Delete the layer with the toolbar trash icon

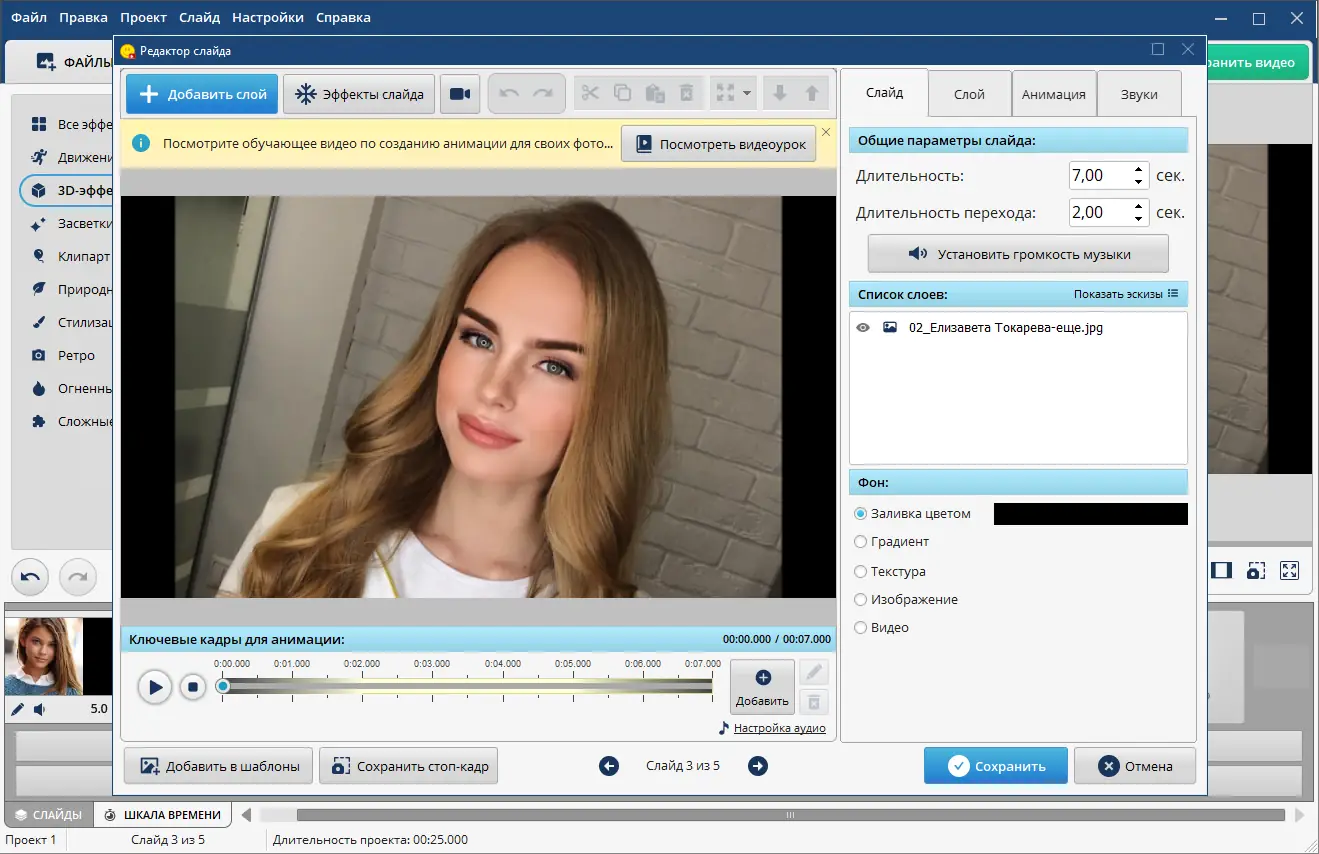click(x=687, y=94)
